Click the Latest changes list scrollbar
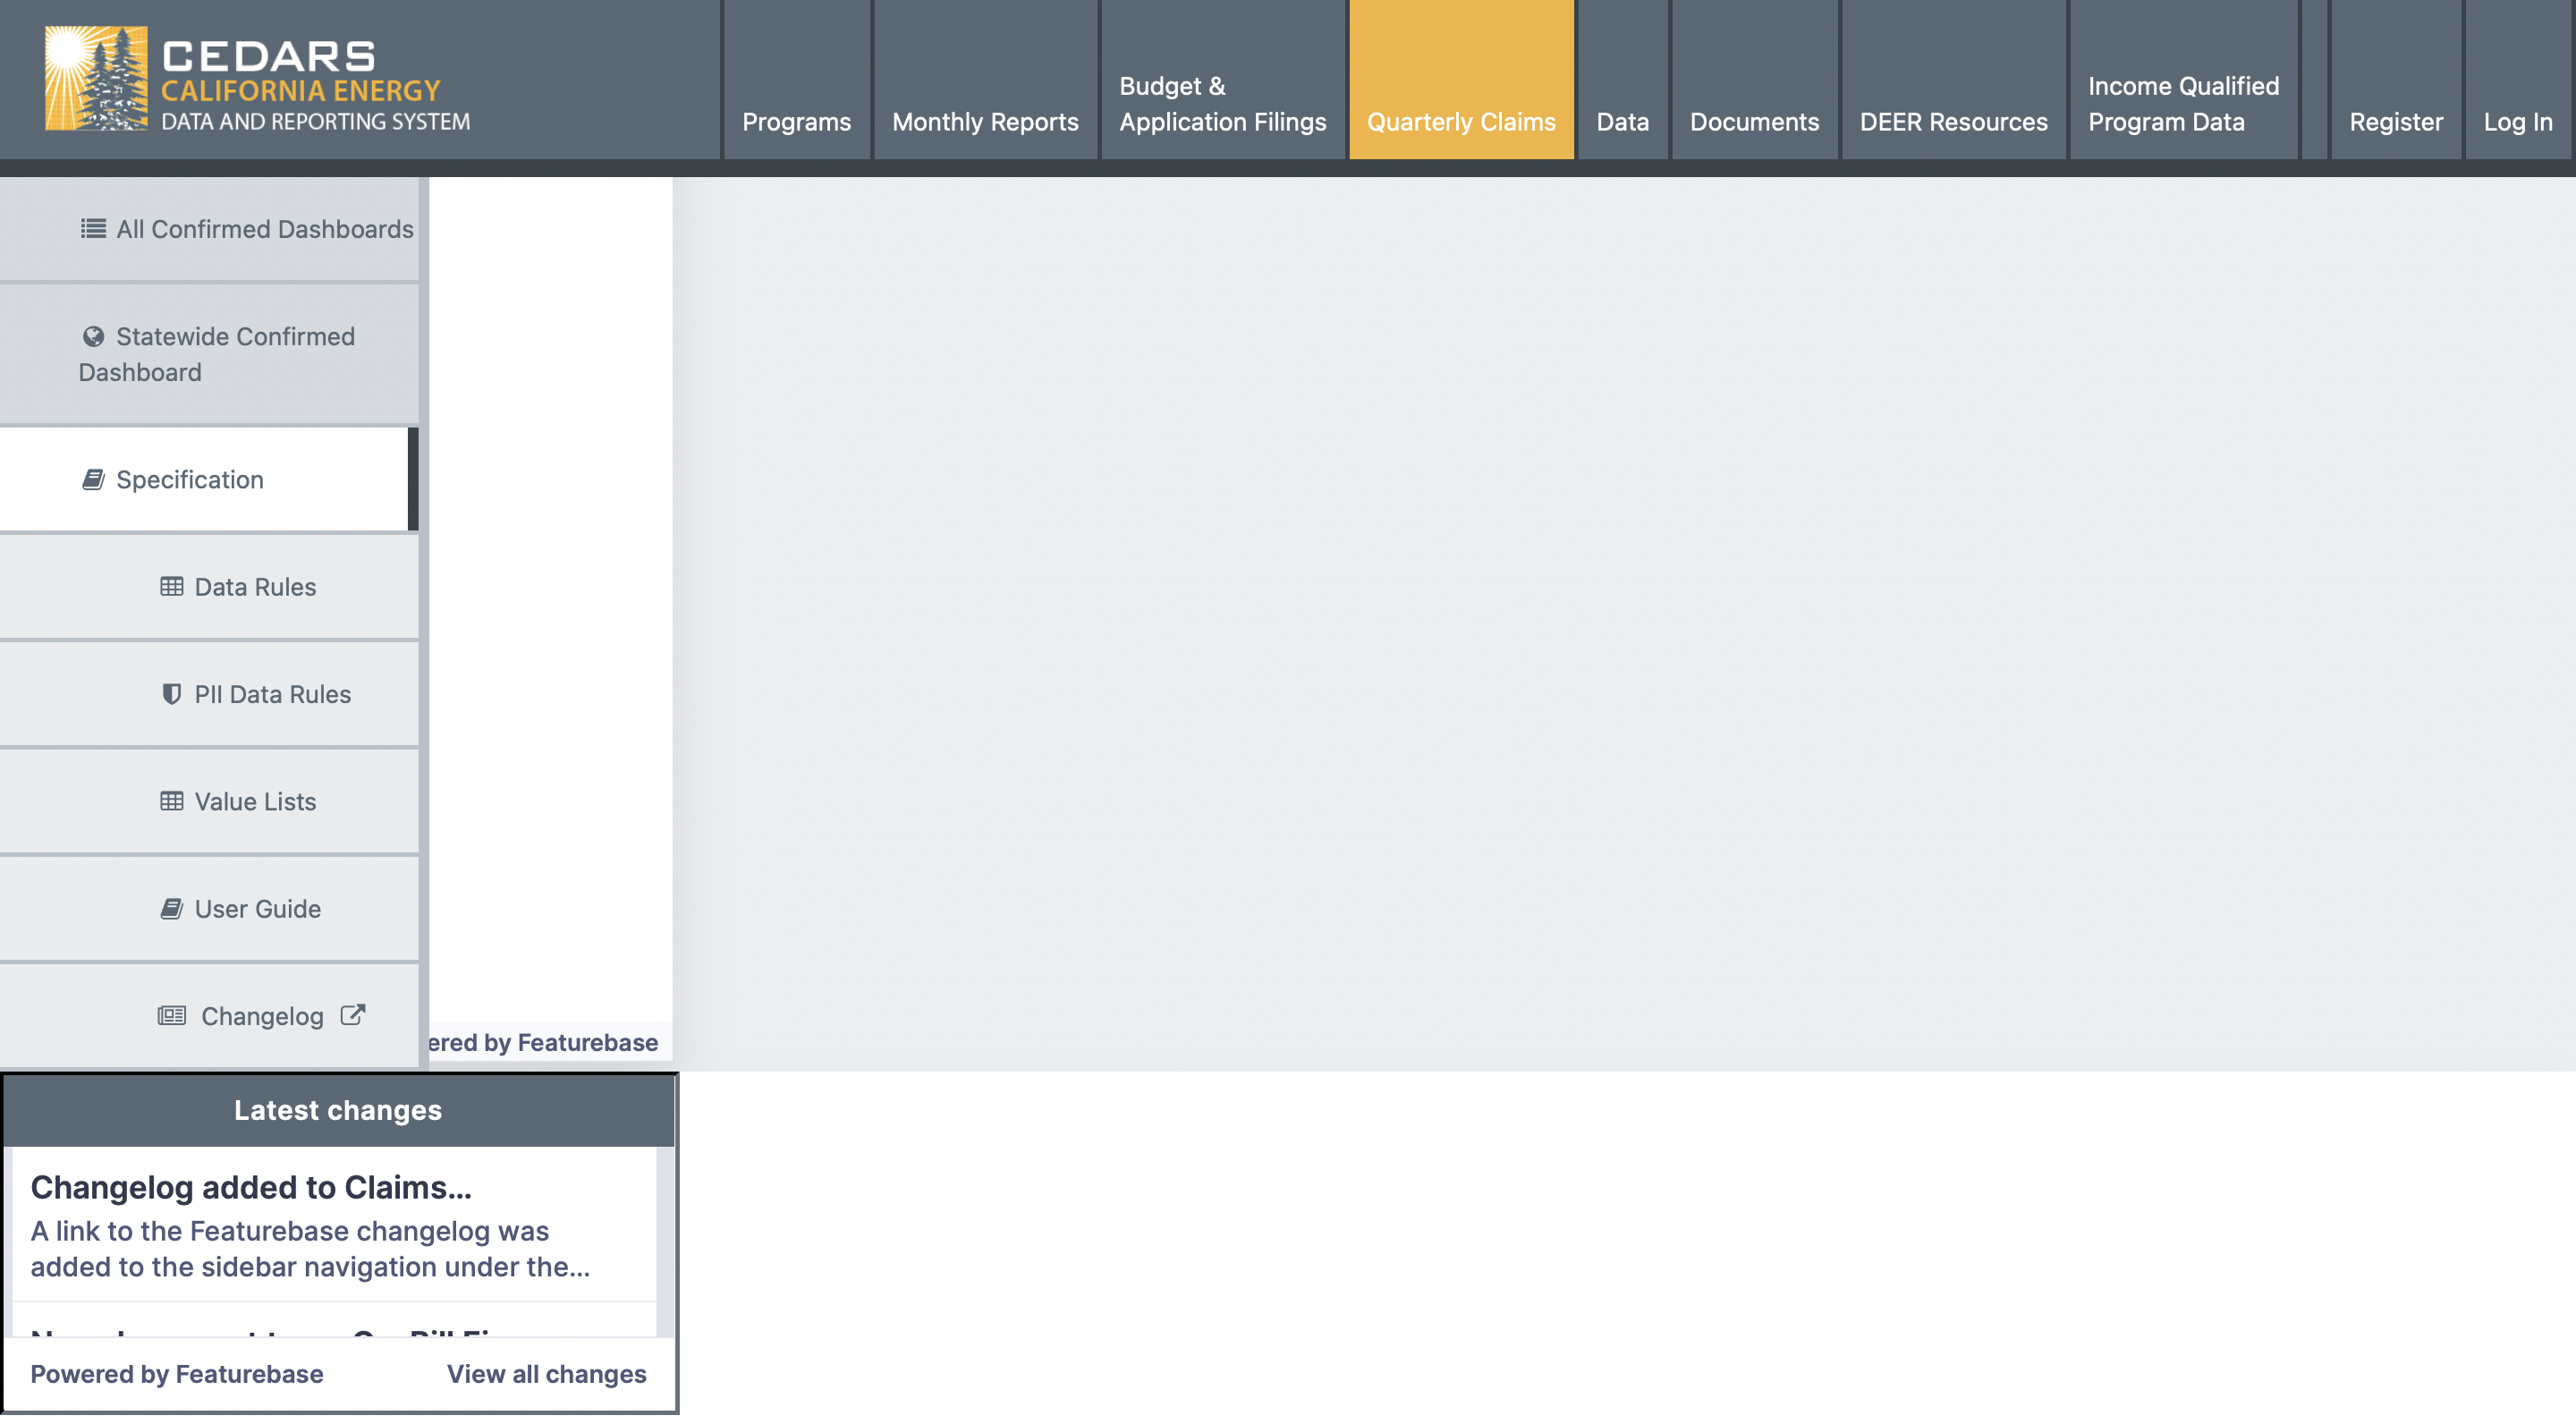This screenshot has height=1424, width=2576. point(664,1240)
